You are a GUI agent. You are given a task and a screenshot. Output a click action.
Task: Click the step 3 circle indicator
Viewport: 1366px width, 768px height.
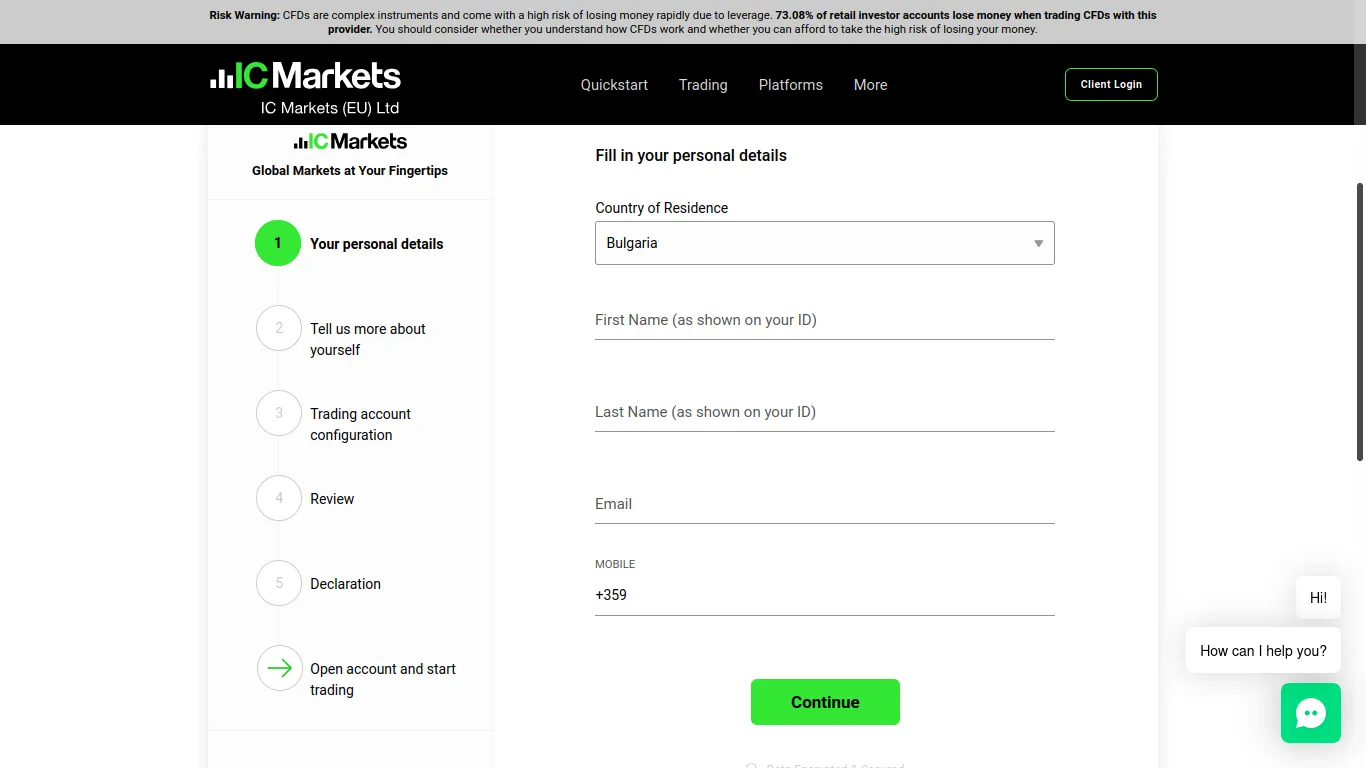(x=279, y=413)
